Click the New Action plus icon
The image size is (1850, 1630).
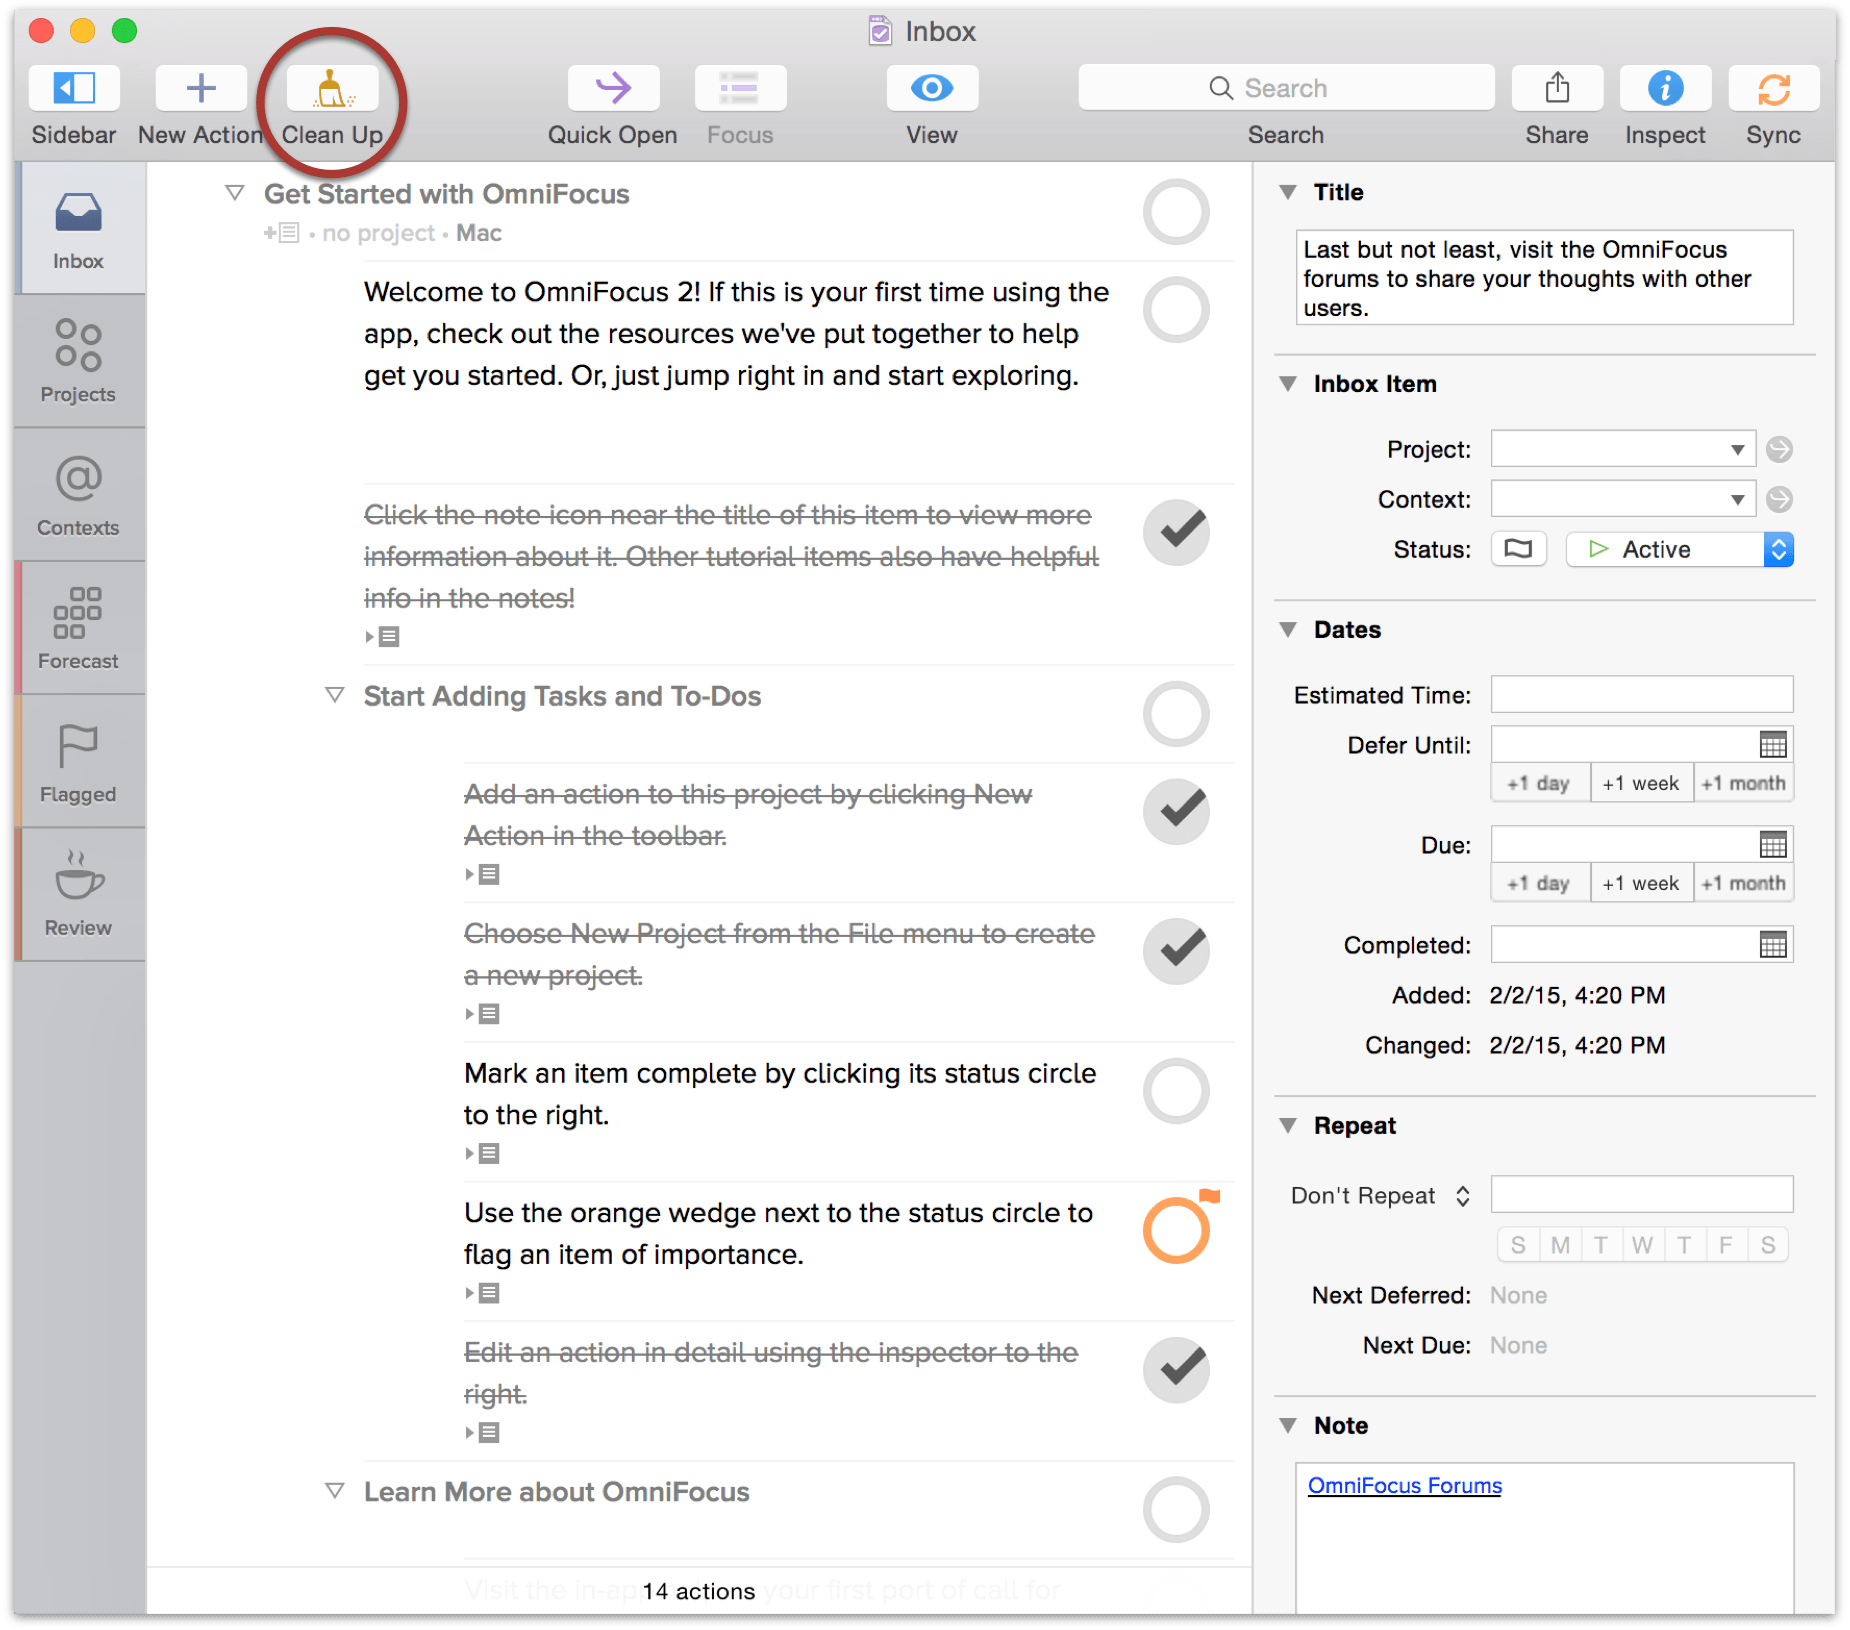coord(201,88)
